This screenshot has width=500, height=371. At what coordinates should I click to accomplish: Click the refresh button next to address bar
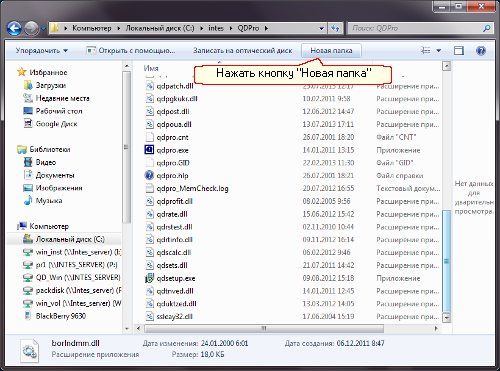pyautogui.click(x=335, y=28)
